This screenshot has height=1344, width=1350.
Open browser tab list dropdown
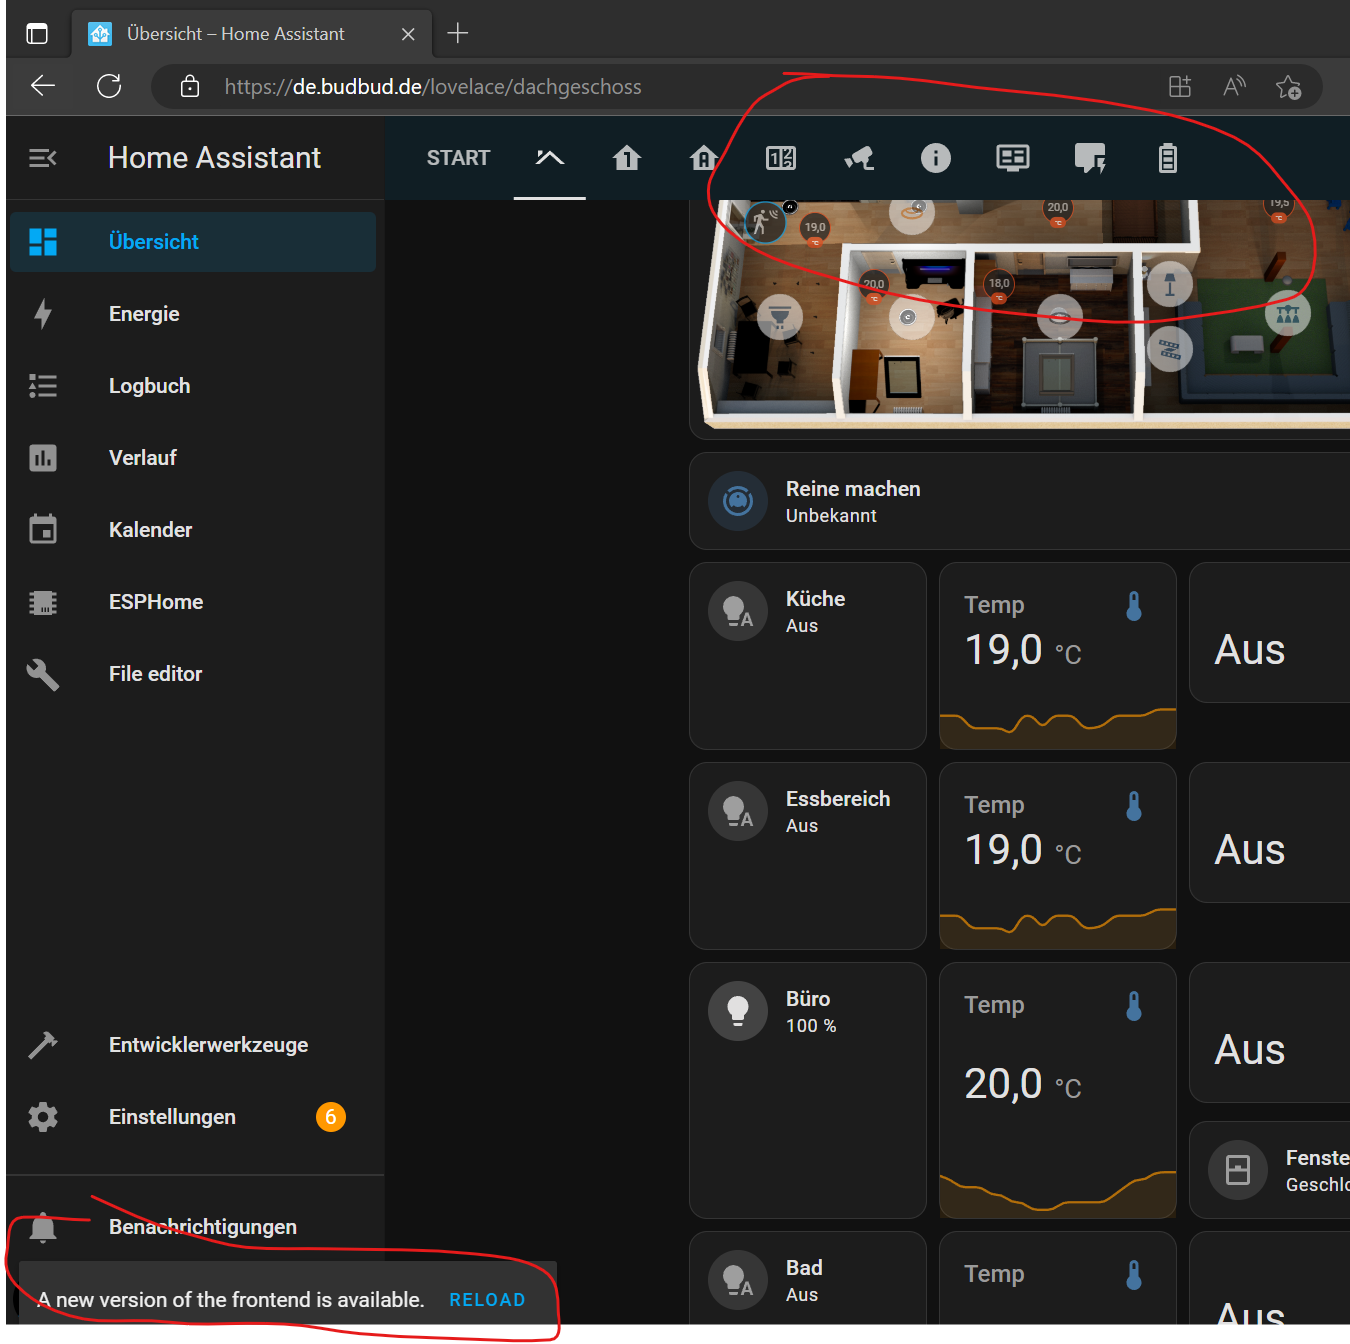[x=38, y=32]
